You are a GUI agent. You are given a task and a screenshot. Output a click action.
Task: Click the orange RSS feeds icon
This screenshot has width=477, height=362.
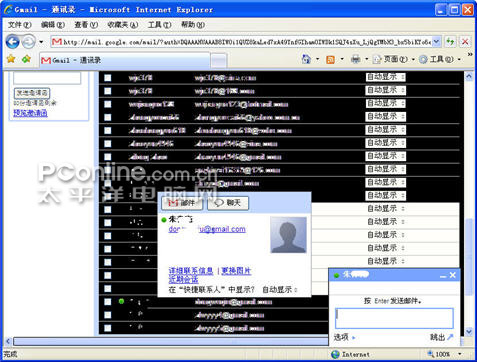(x=330, y=60)
